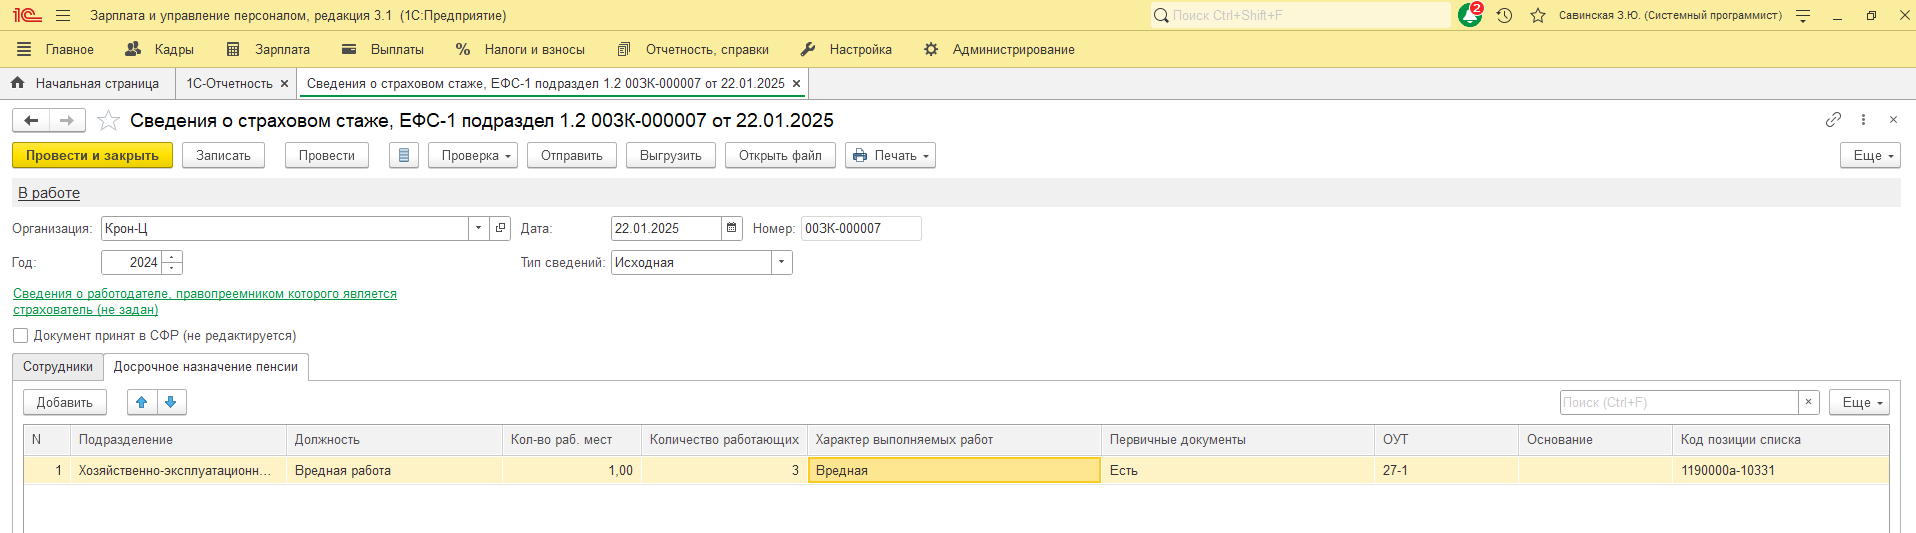Toggle 'Документ принят в СФР' checkbox

click(x=21, y=336)
